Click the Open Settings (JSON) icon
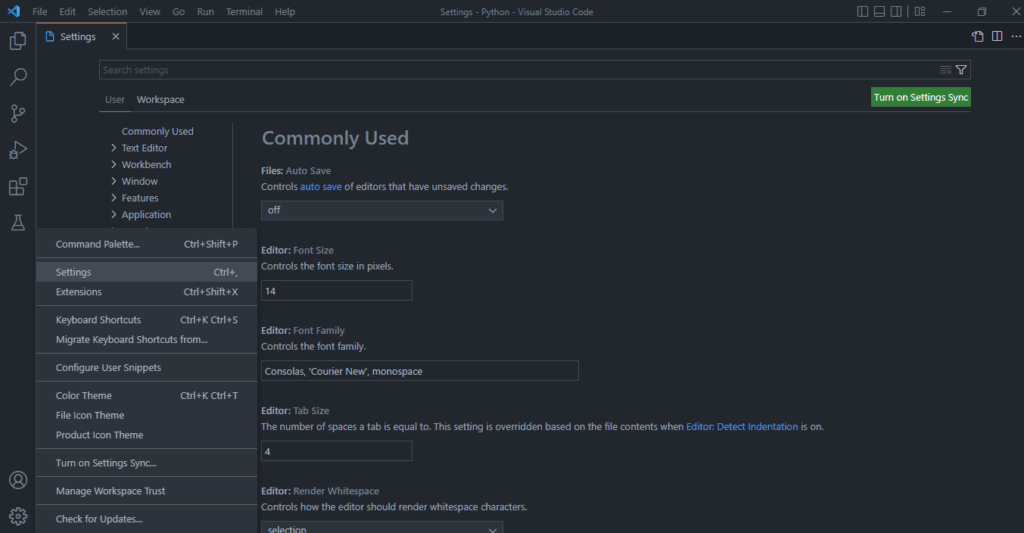 (977, 37)
